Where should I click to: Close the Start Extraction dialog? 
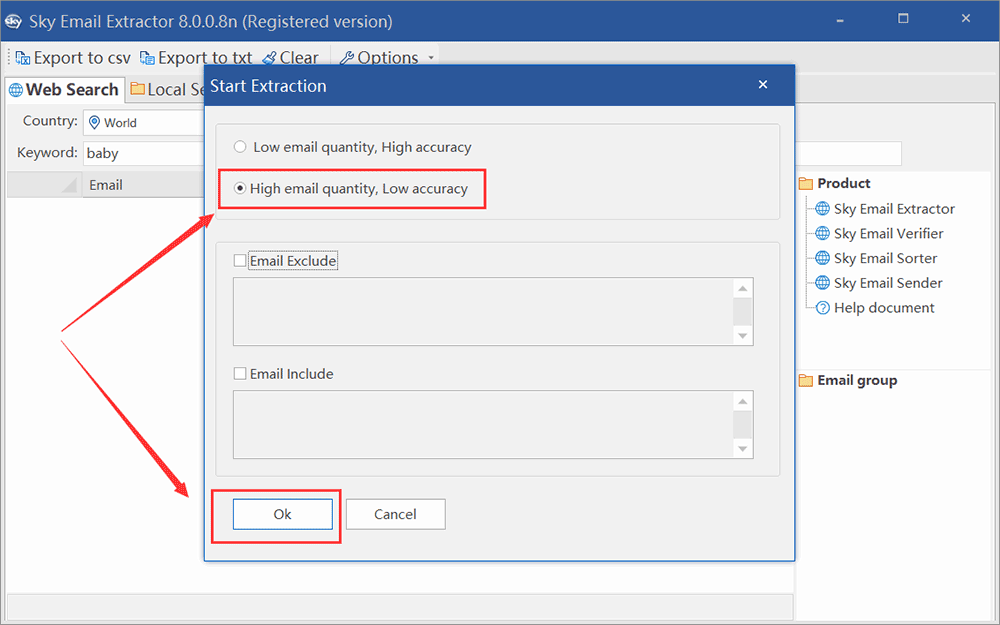[763, 85]
